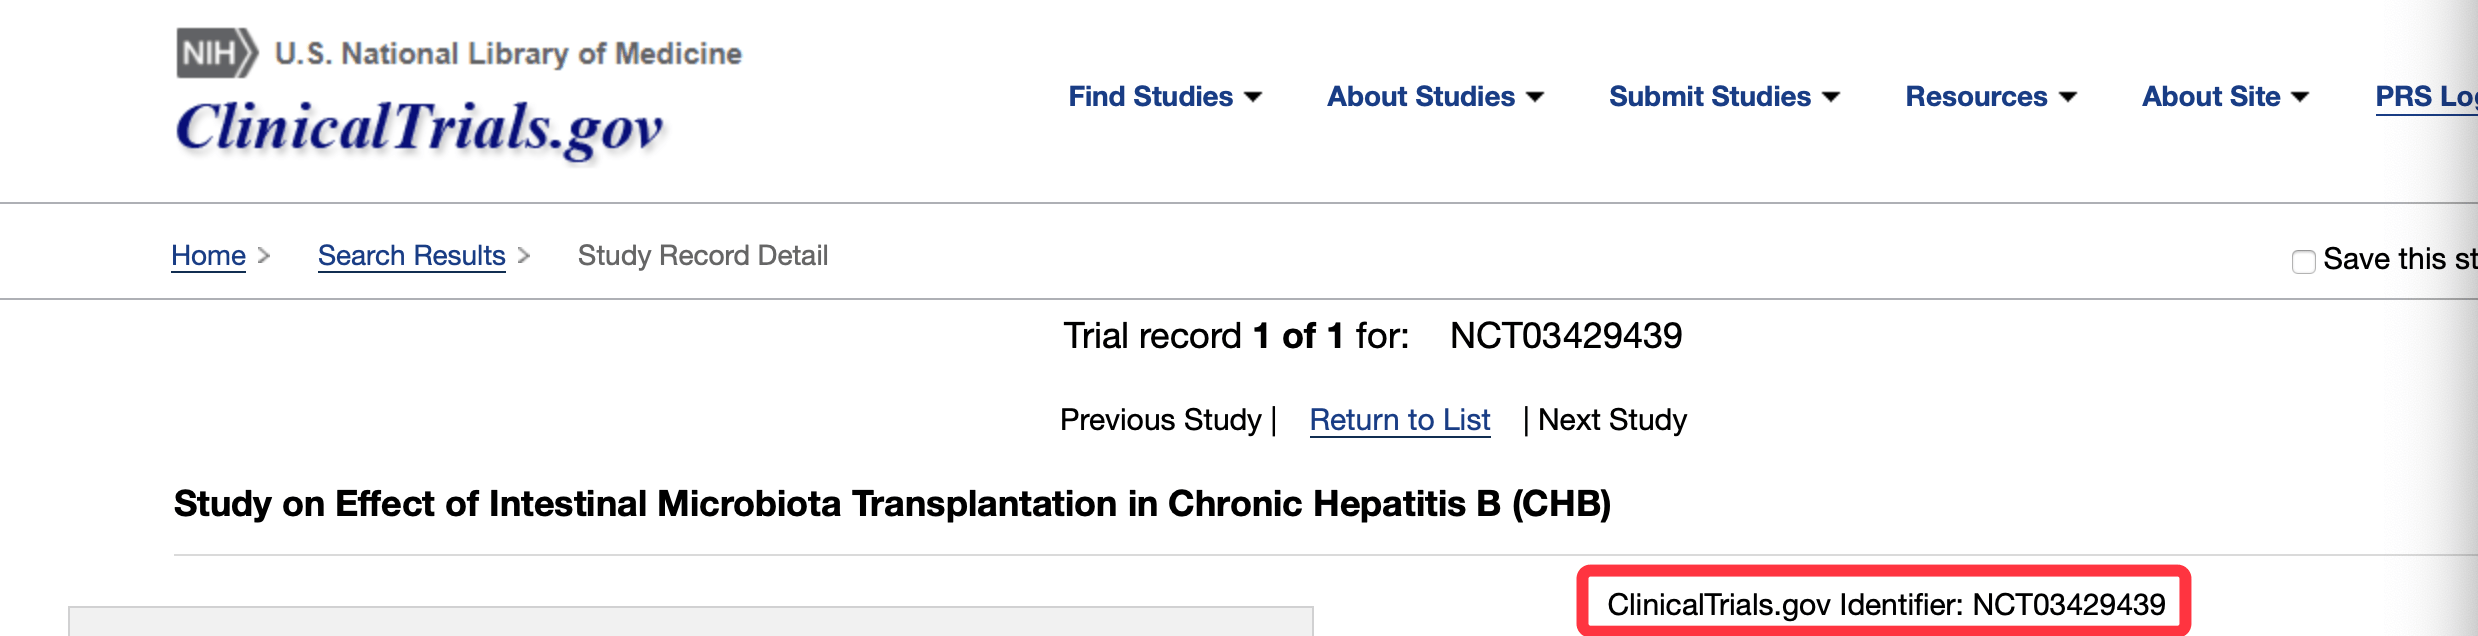Click the Previous Study text
The image size is (2478, 636).
(x=1160, y=420)
